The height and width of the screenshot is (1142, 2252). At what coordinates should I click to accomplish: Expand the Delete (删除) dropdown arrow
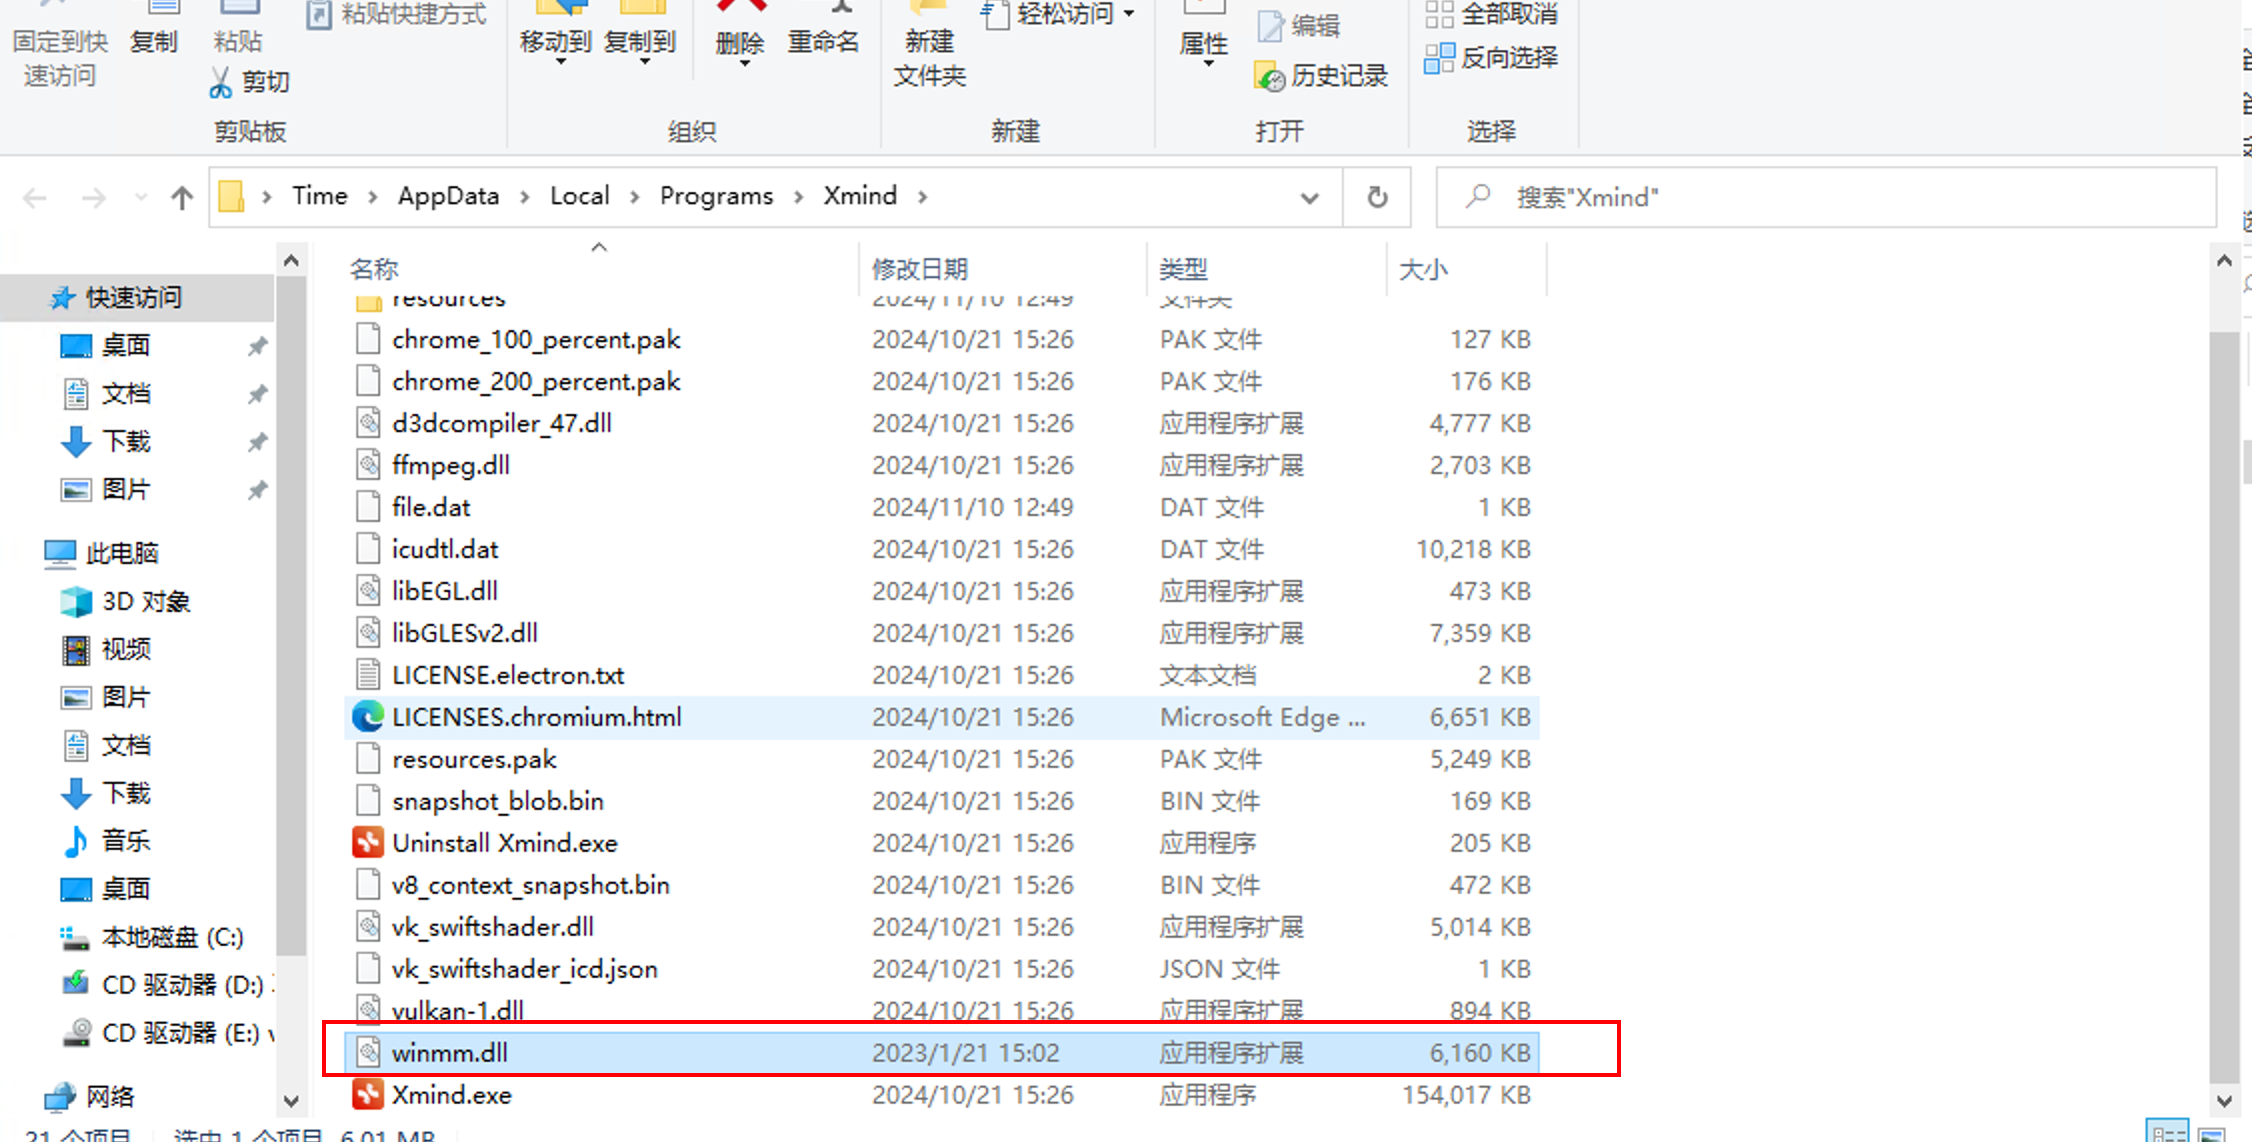coord(745,64)
